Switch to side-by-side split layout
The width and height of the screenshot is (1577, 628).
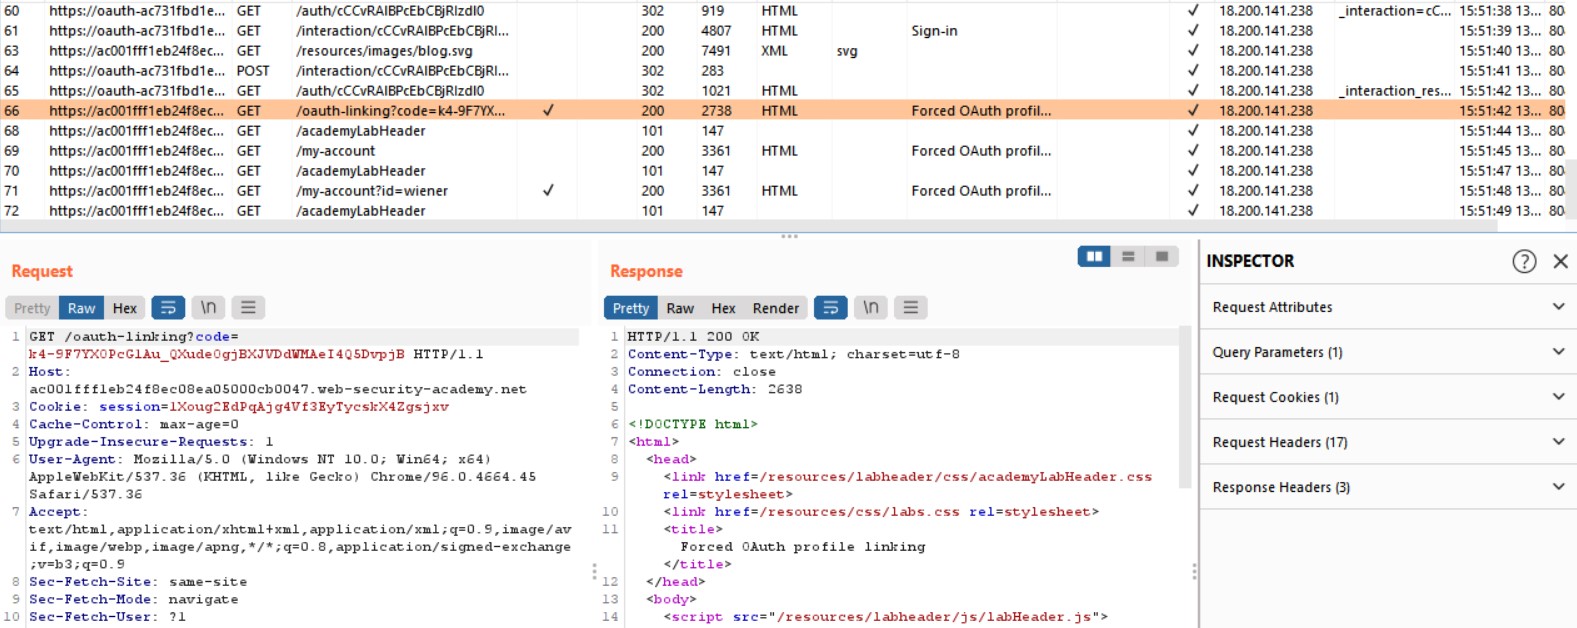[1094, 257]
